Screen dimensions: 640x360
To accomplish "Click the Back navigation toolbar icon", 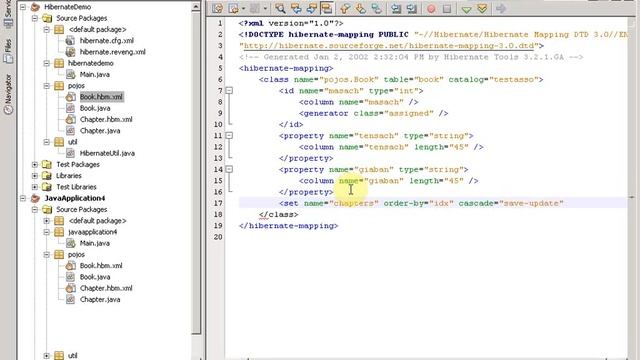I will [234, 9].
